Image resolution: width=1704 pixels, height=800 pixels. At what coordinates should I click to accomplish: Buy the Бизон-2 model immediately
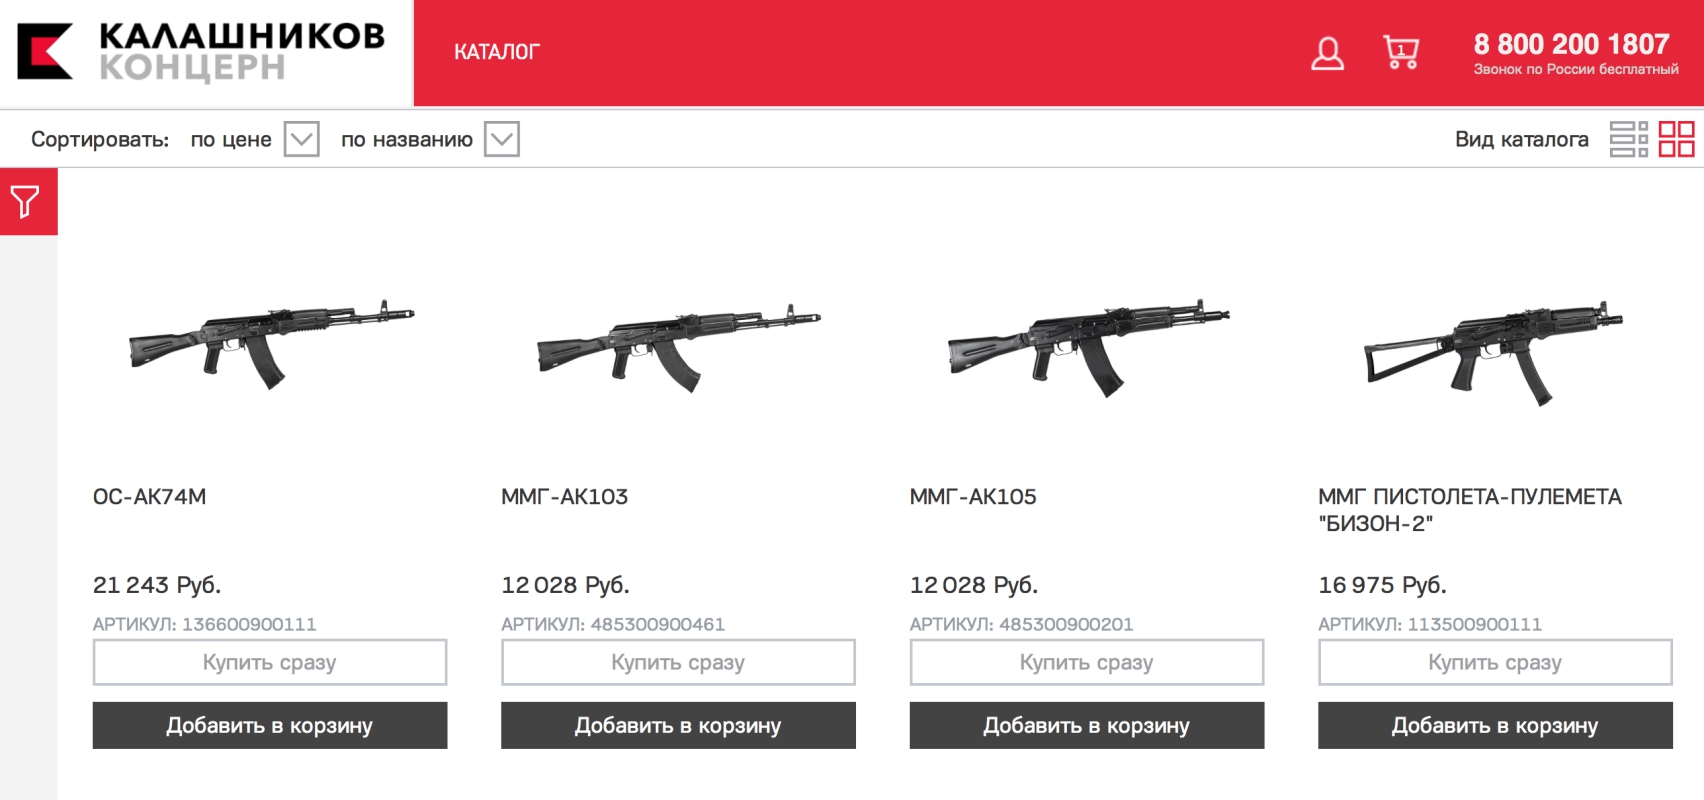pos(1495,662)
